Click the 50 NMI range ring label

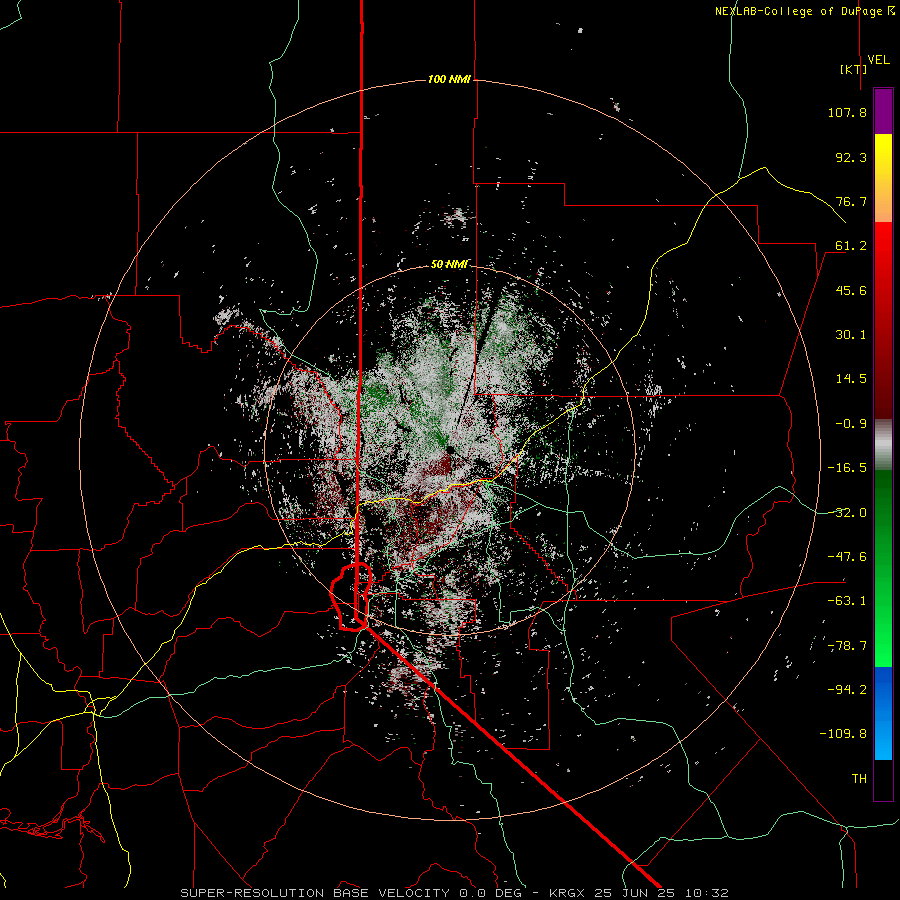[449, 264]
